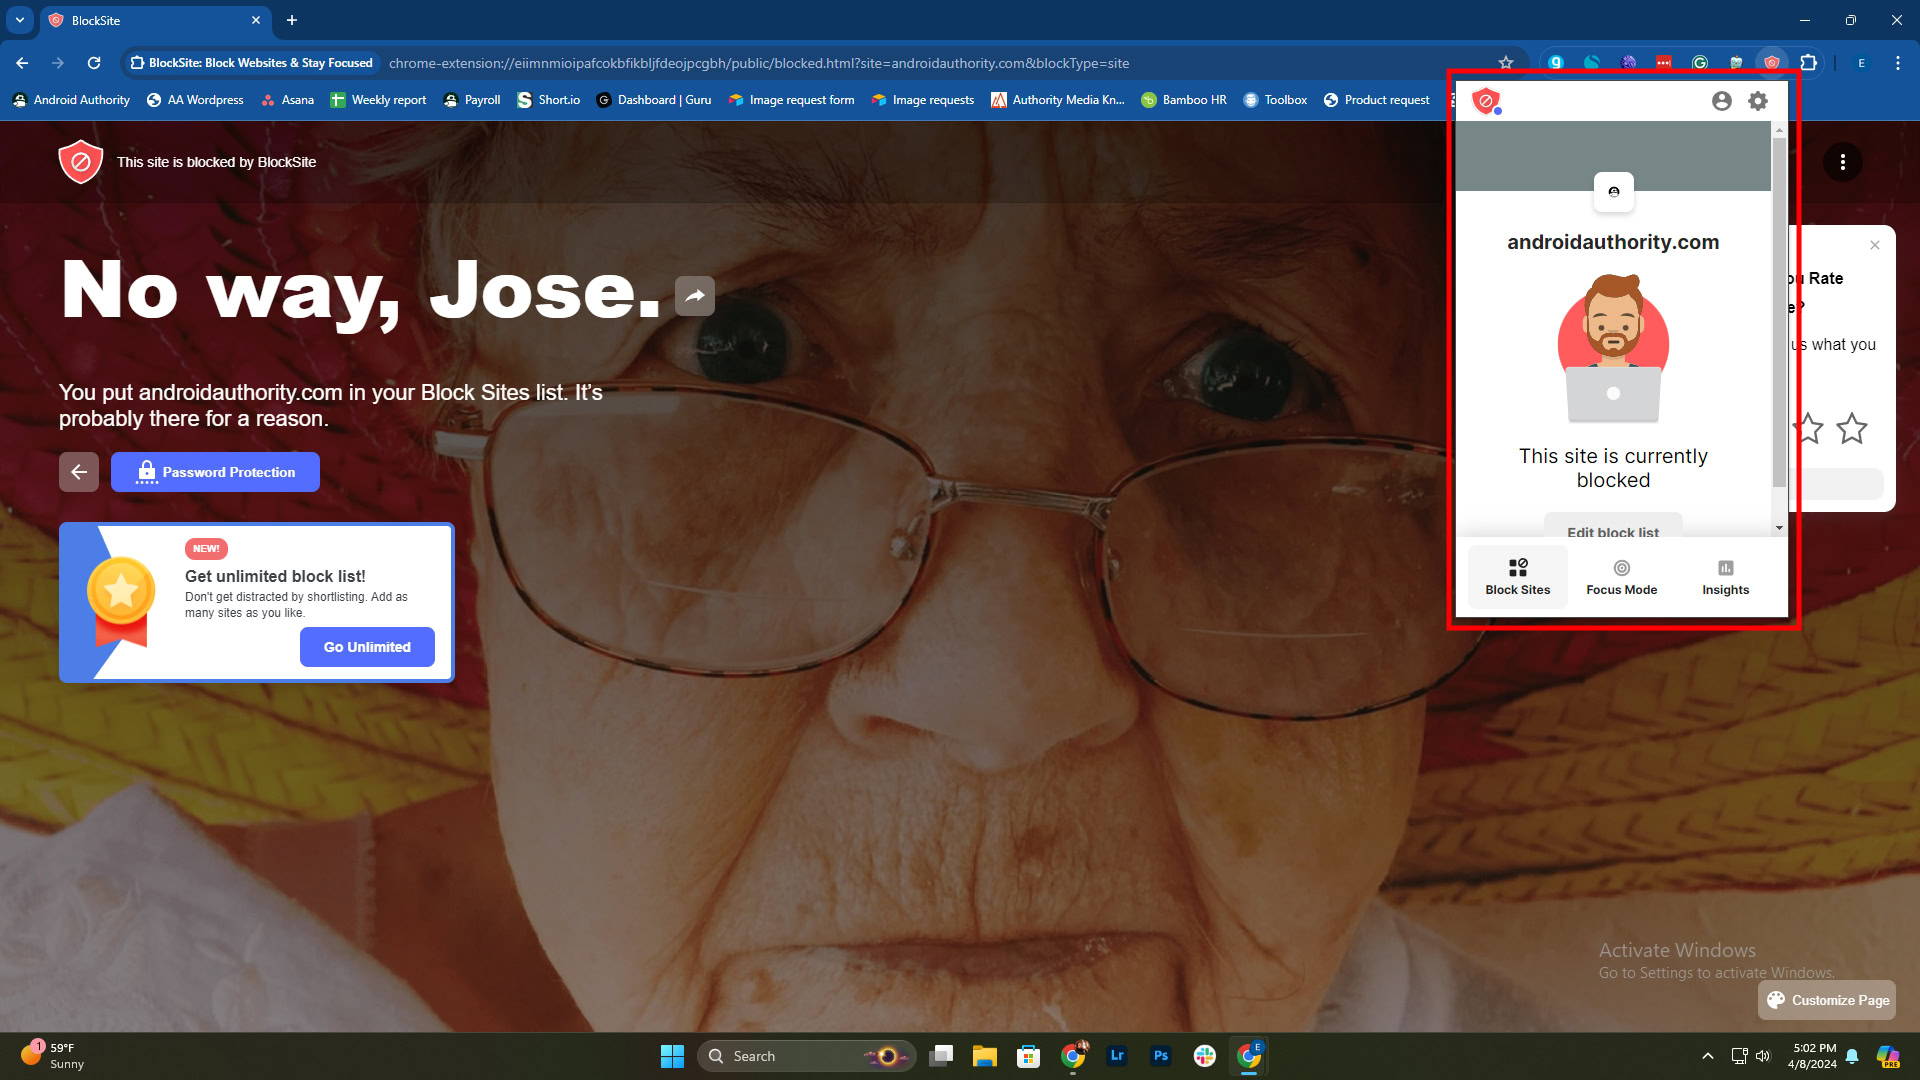Click the last rating star
Viewport: 1920px width, 1080px height.
(x=1851, y=429)
